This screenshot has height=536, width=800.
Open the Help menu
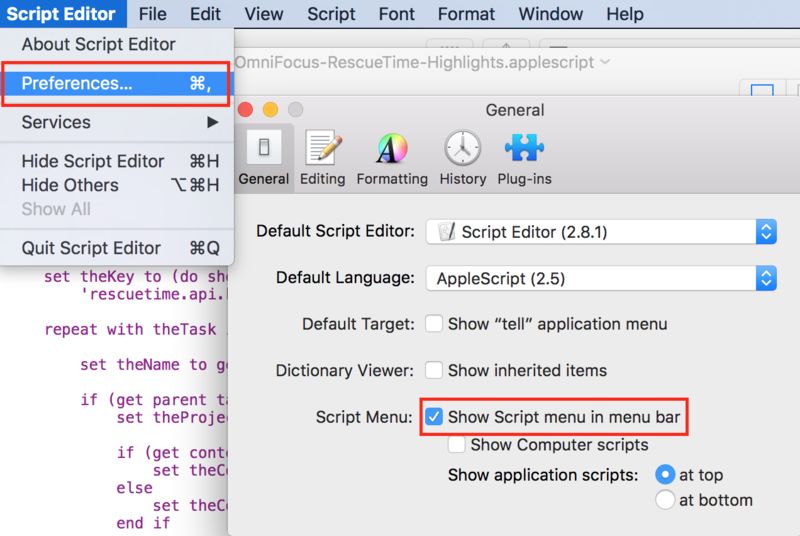click(625, 14)
